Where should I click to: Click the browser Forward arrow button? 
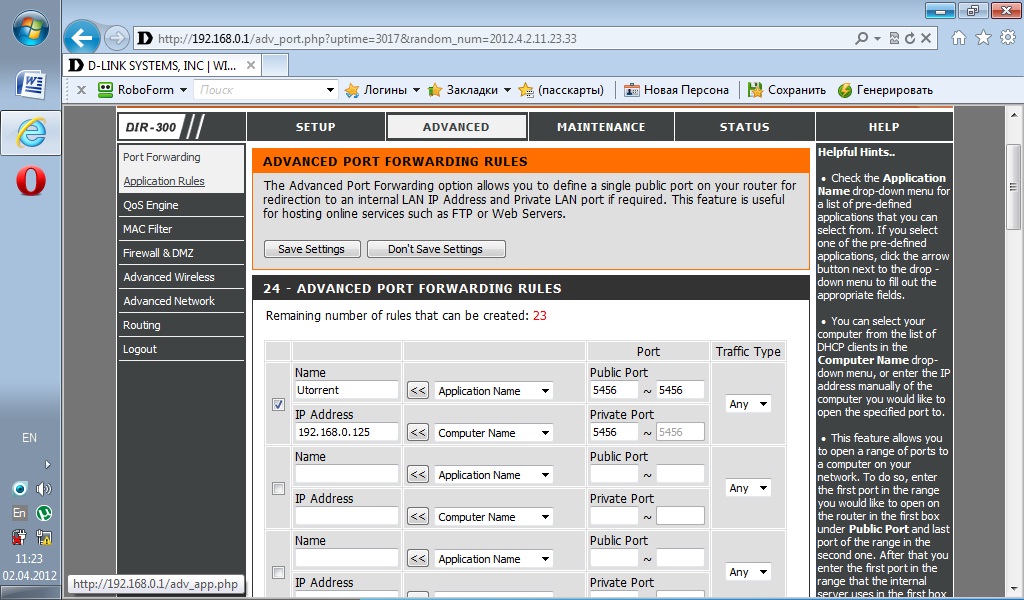point(116,38)
